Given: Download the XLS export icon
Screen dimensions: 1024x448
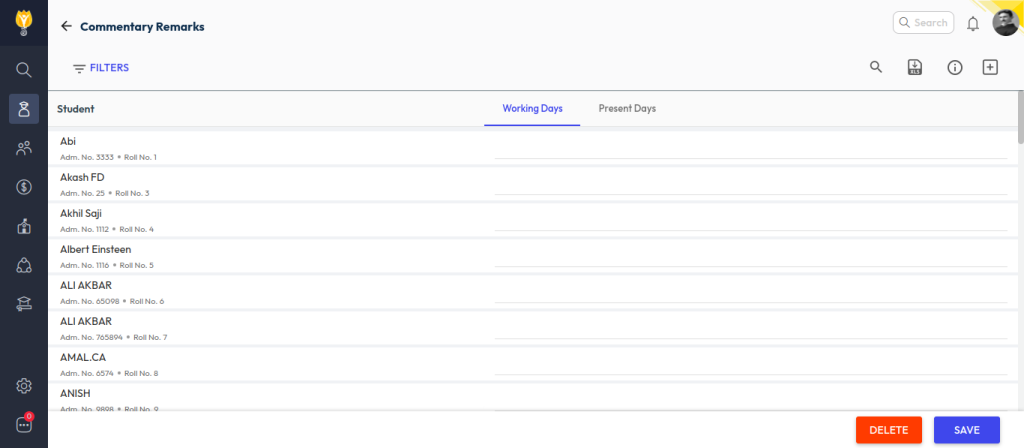Looking at the screenshot, I should click(915, 67).
